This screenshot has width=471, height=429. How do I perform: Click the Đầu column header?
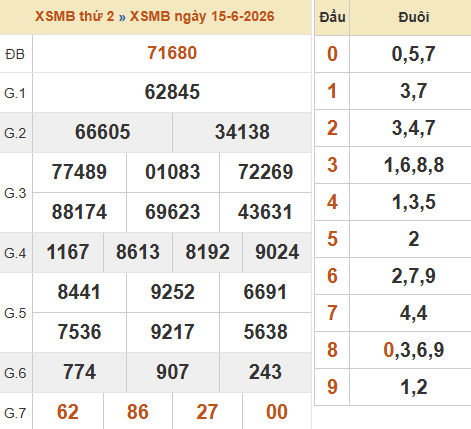332,17
